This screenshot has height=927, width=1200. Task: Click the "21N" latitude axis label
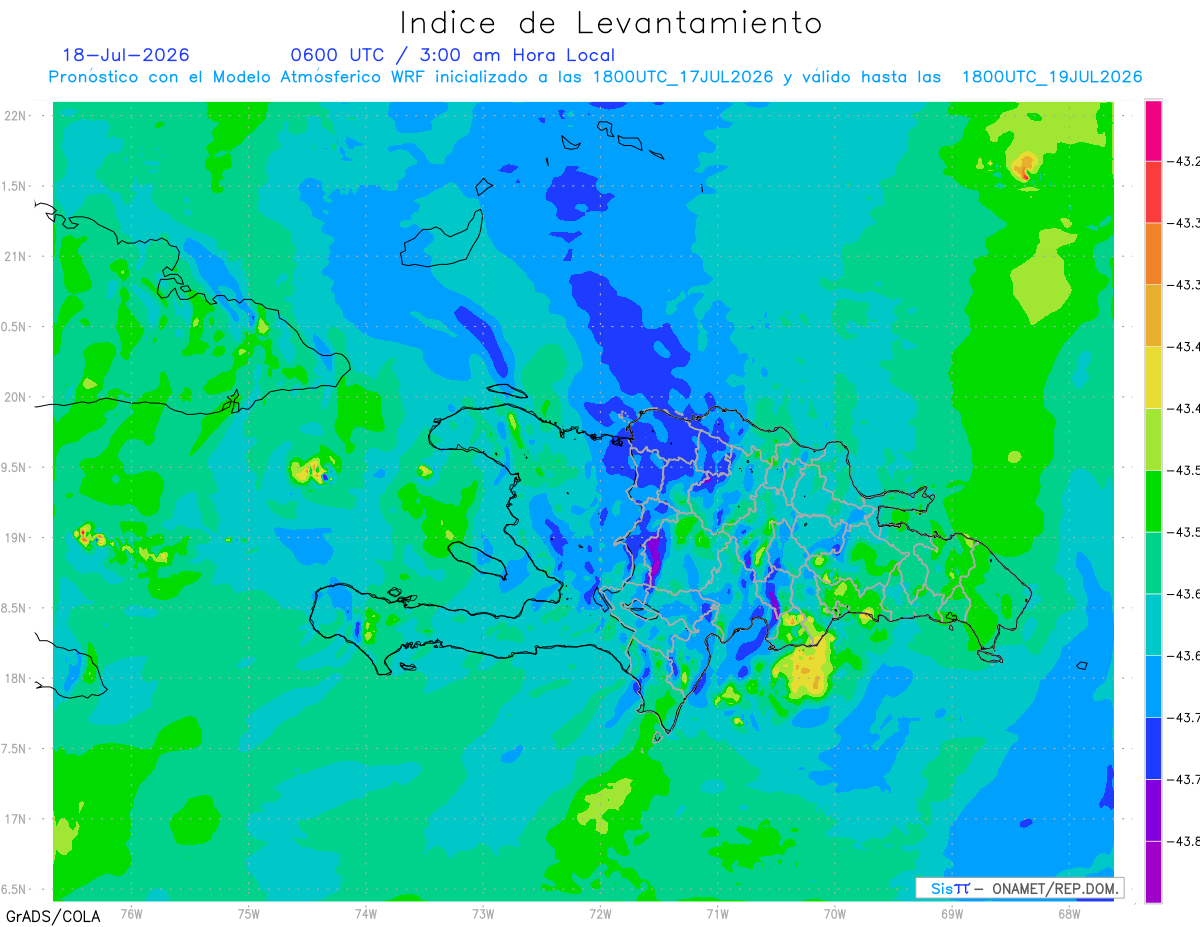pos(16,257)
